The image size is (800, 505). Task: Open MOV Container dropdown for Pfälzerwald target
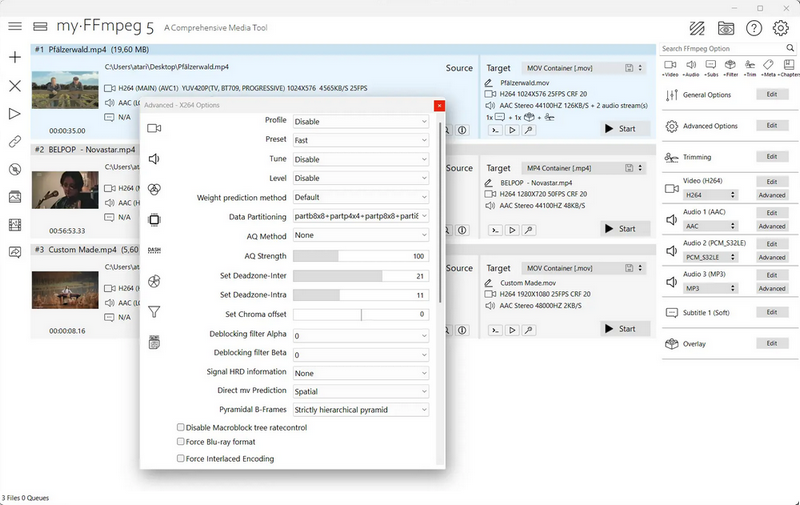coord(584,68)
